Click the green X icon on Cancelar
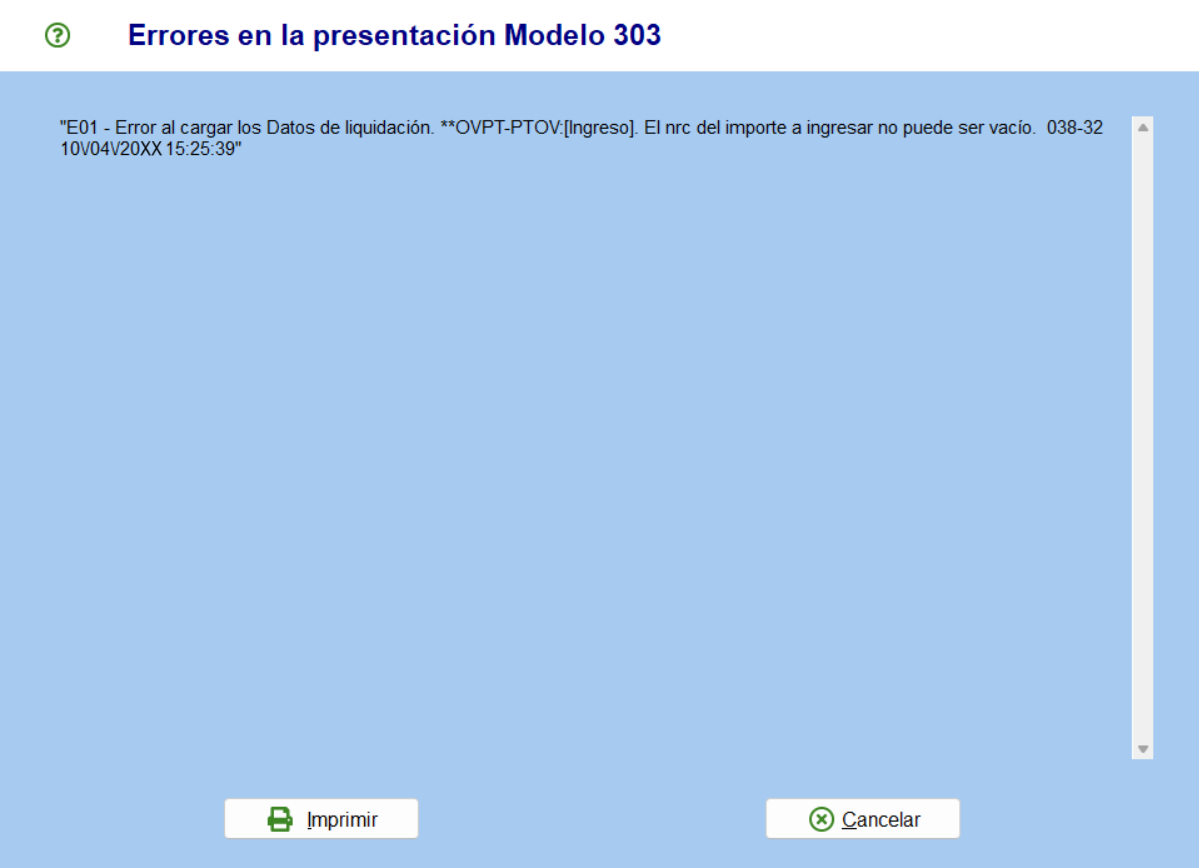The width and height of the screenshot is (1199, 868). [x=821, y=819]
